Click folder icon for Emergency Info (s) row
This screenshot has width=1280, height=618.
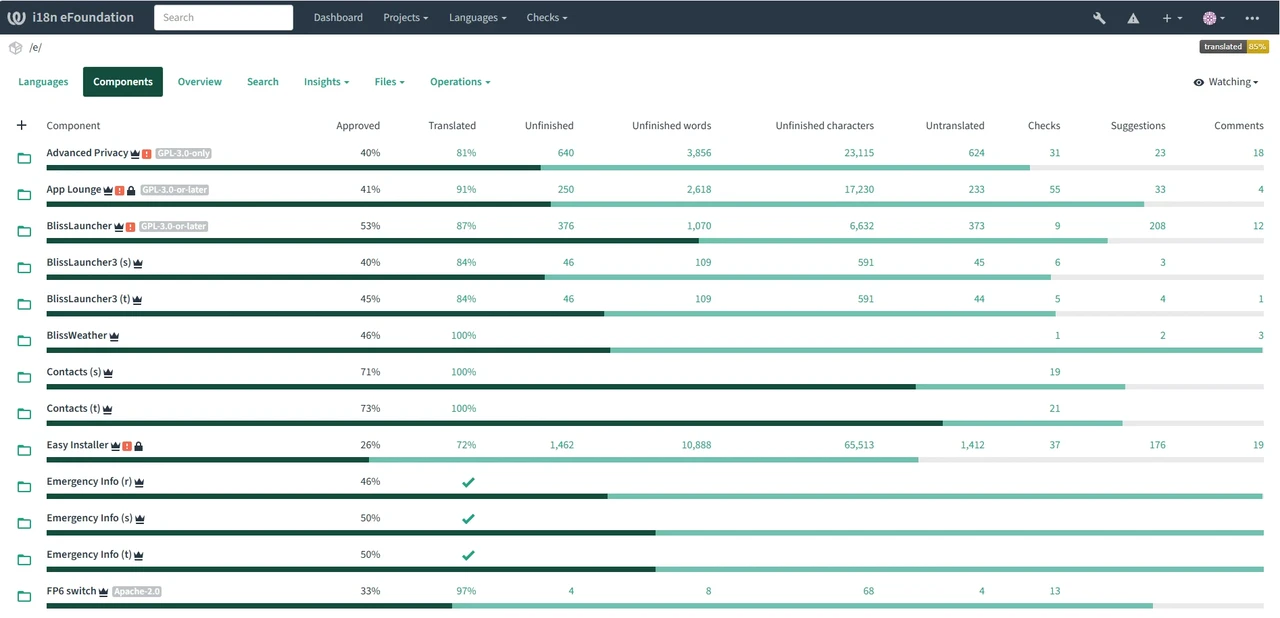coord(24,523)
